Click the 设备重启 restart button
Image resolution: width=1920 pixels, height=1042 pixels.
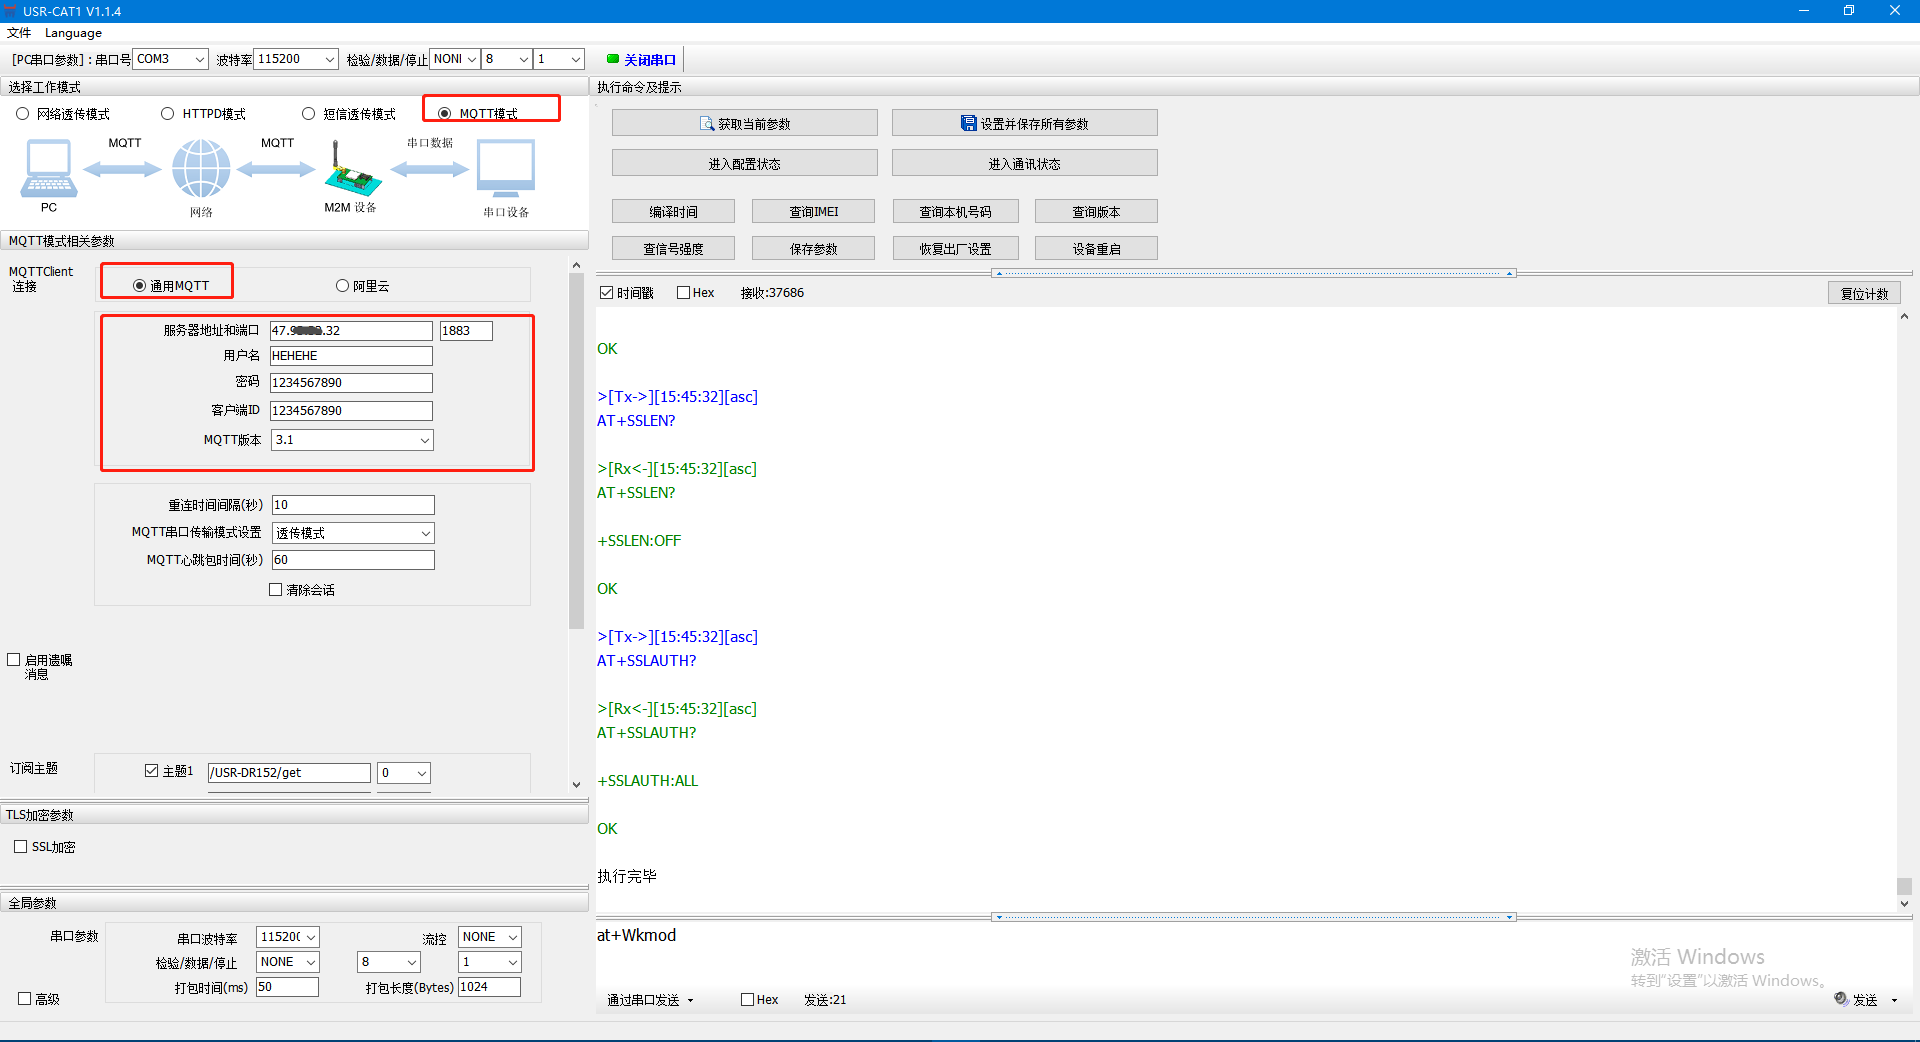click(x=1096, y=249)
